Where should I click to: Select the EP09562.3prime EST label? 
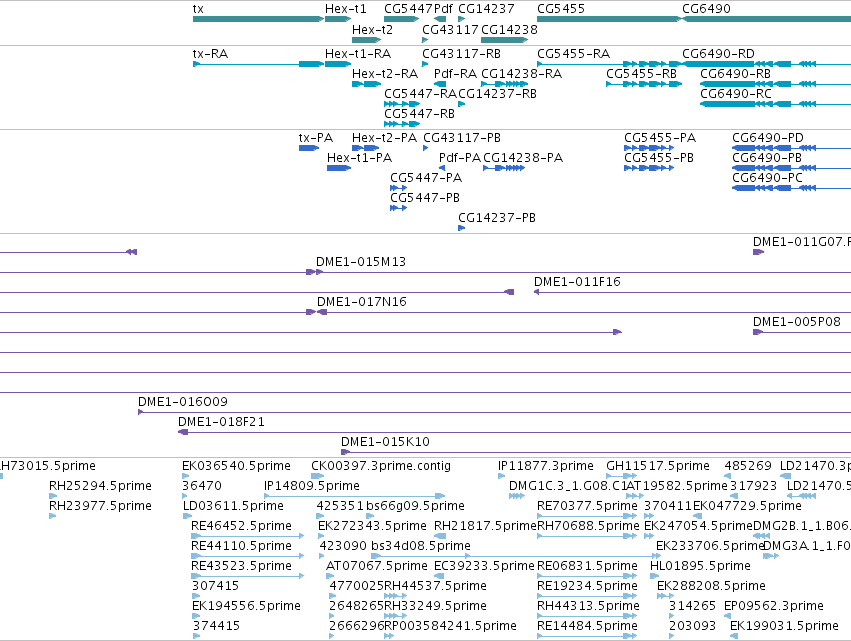tap(773, 606)
